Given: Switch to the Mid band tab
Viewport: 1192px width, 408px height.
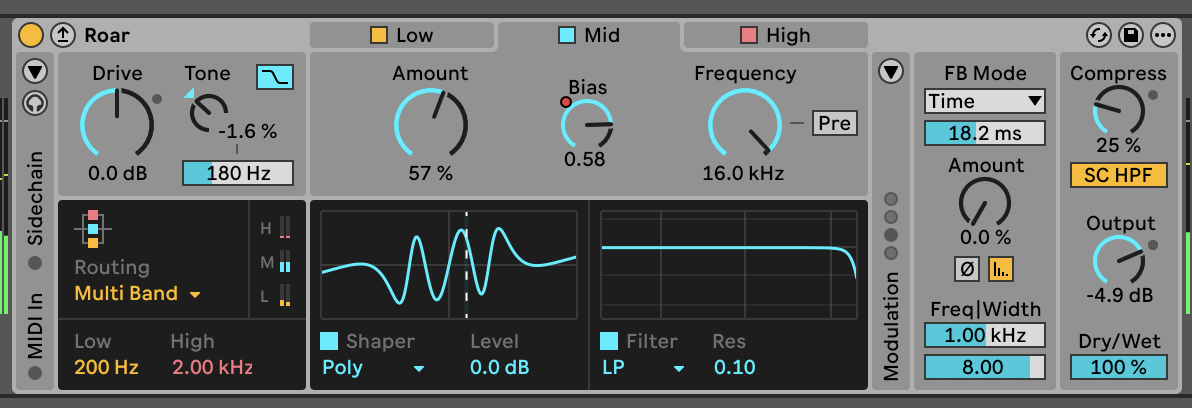Looking at the screenshot, I should pos(588,35).
